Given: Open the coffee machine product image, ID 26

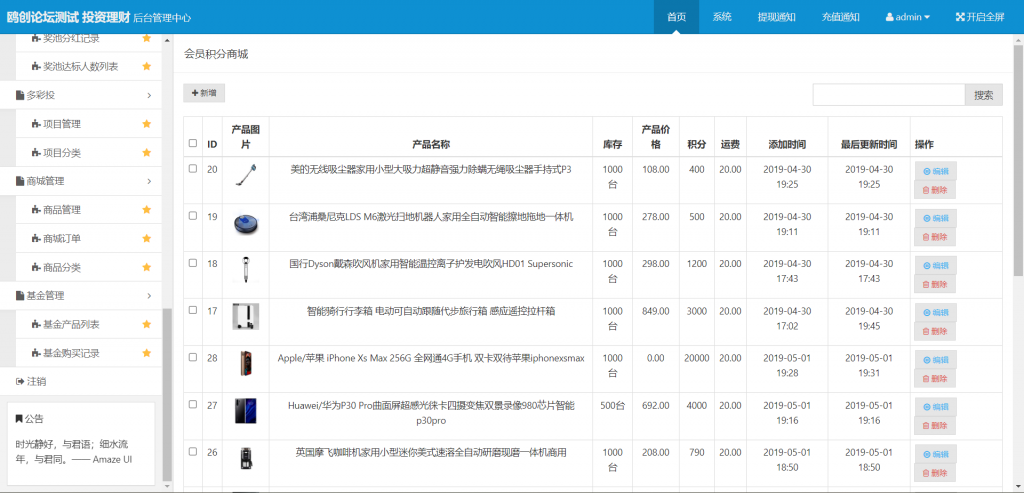Looking at the screenshot, I should click(x=246, y=458).
